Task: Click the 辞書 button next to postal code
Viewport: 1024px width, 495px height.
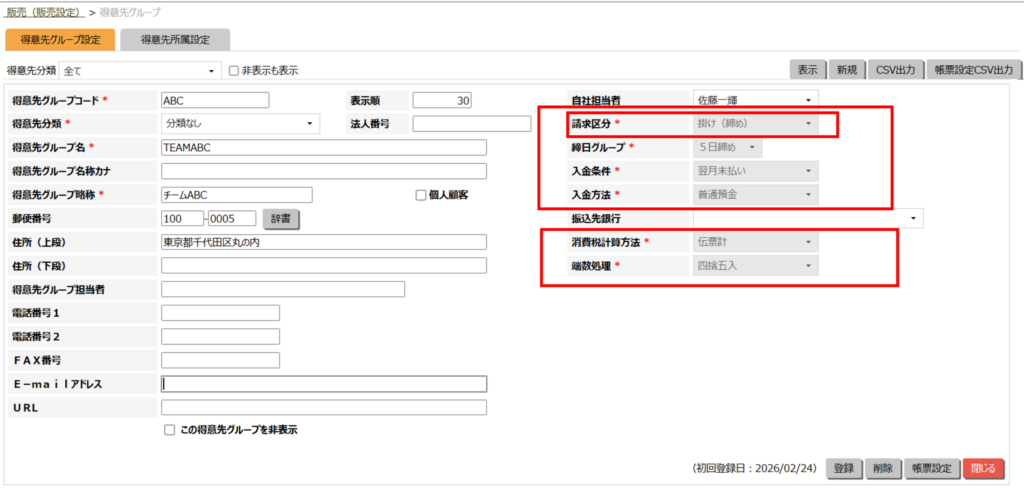Action: click(x=280, y=218)
